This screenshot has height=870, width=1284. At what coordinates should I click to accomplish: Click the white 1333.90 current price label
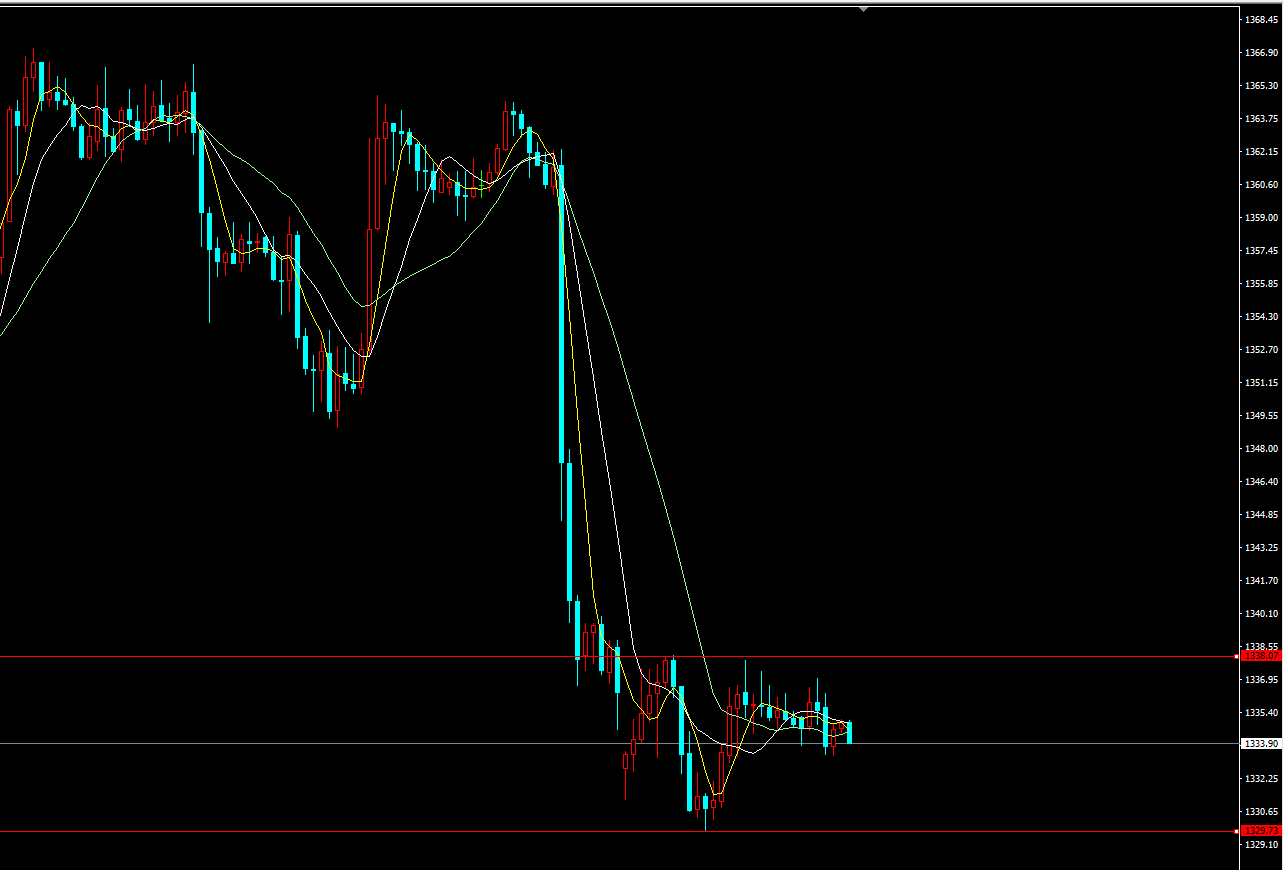click(1260, 744)
